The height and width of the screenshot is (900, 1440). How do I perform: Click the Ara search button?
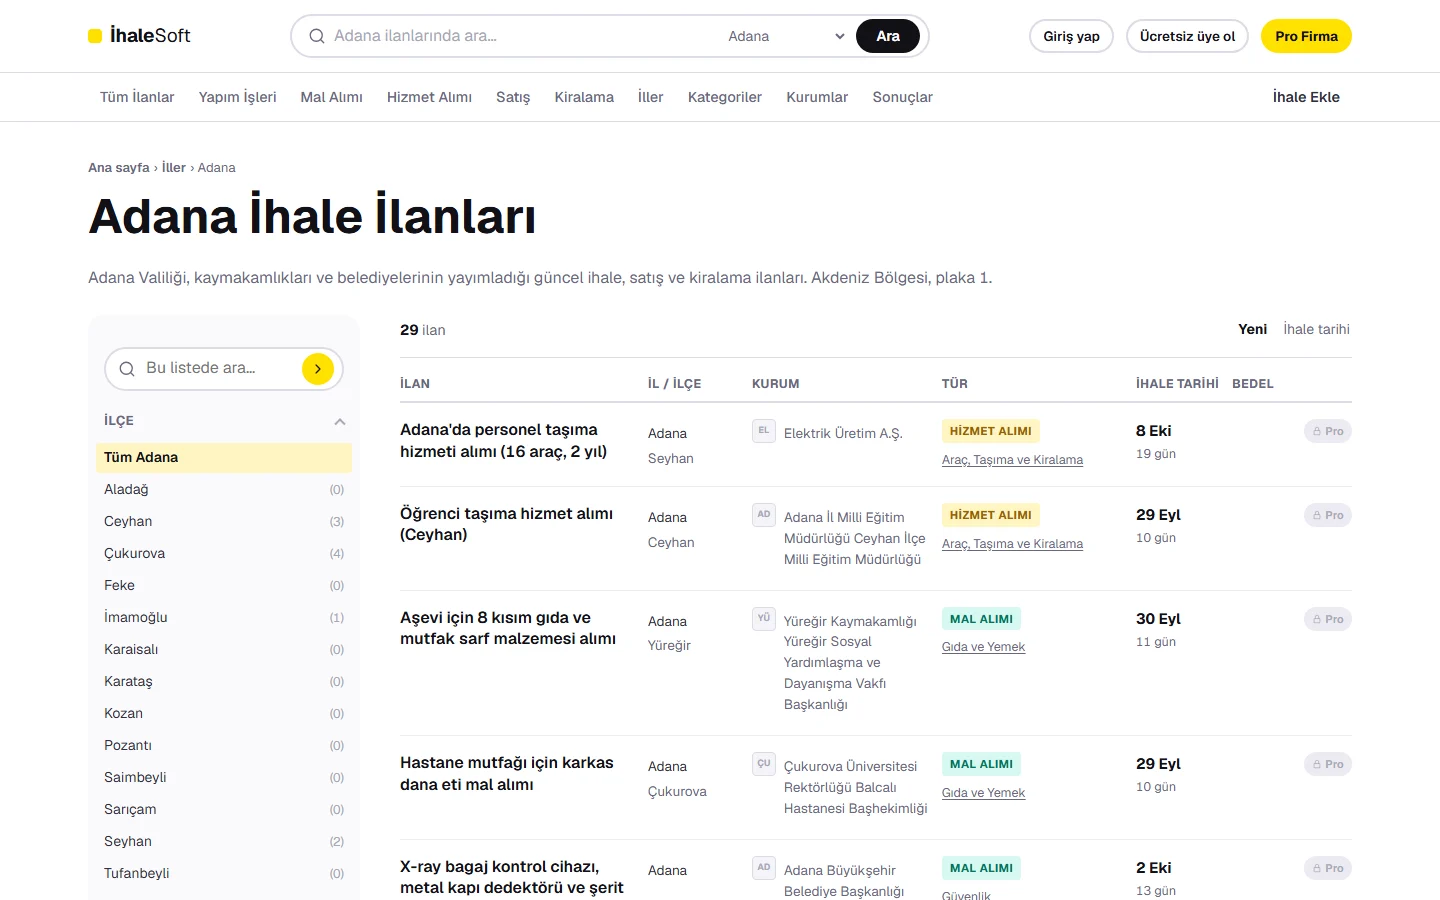(x=888, y=36)
